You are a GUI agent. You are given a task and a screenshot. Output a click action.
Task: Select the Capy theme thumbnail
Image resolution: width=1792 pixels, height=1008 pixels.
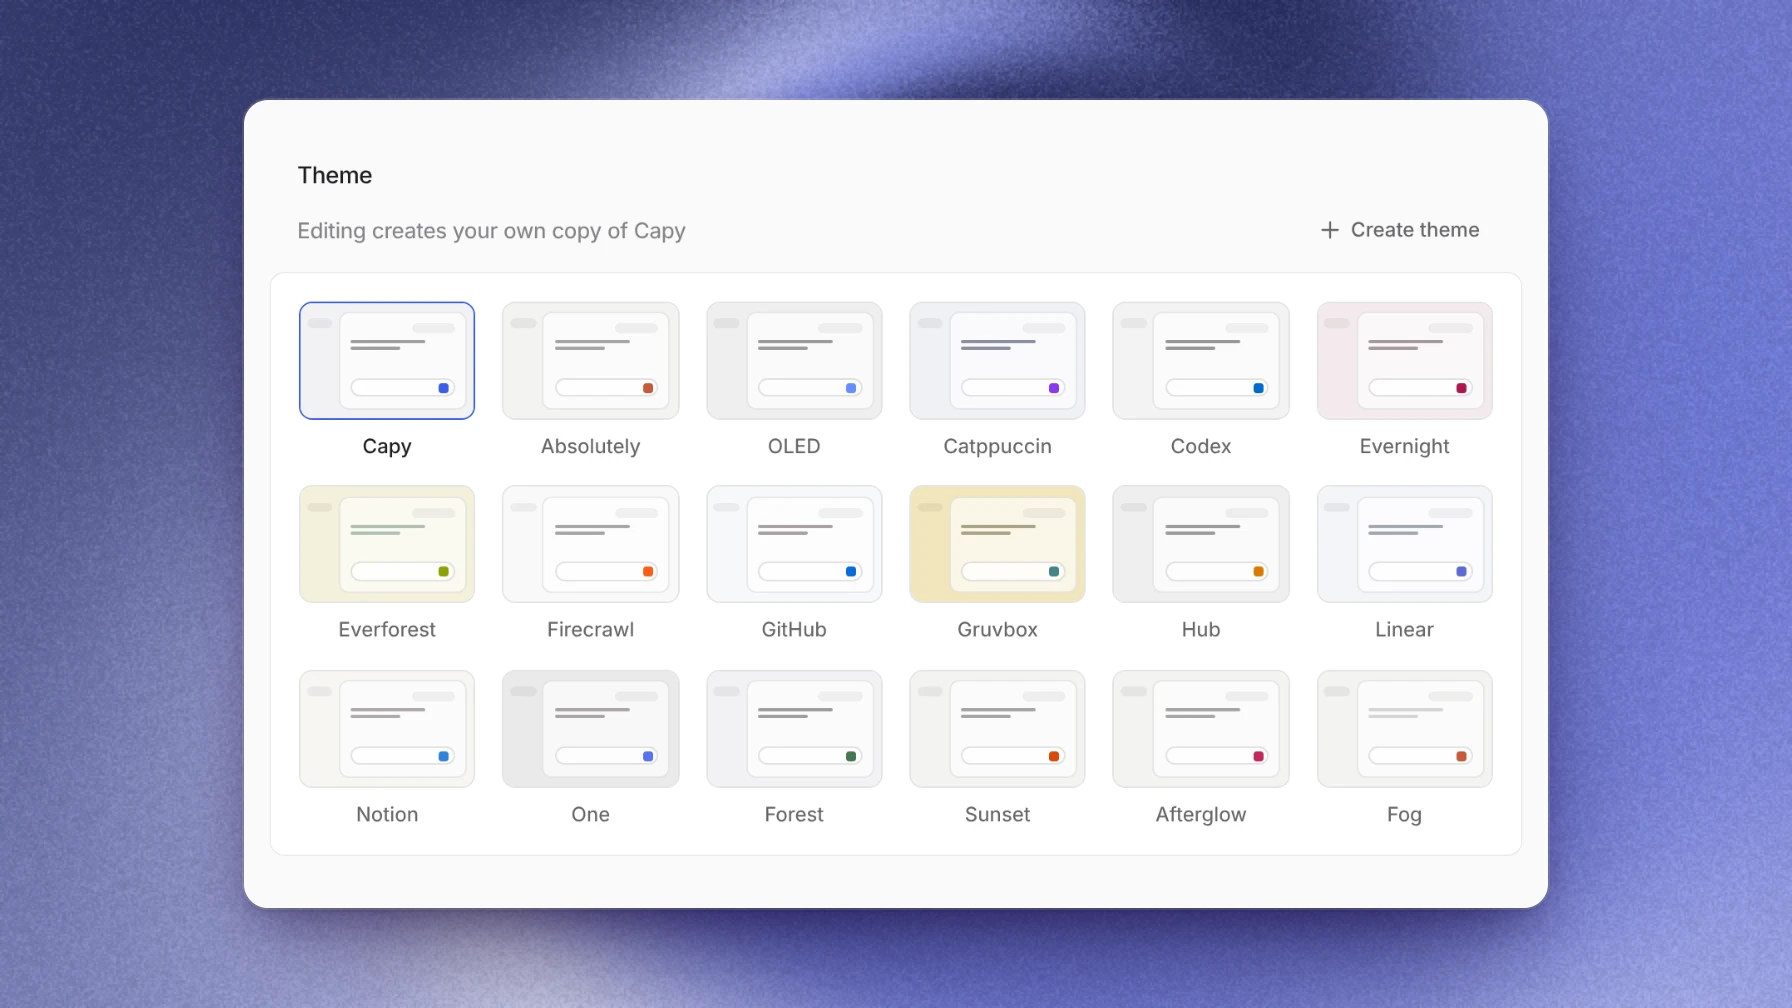(387, 360)
